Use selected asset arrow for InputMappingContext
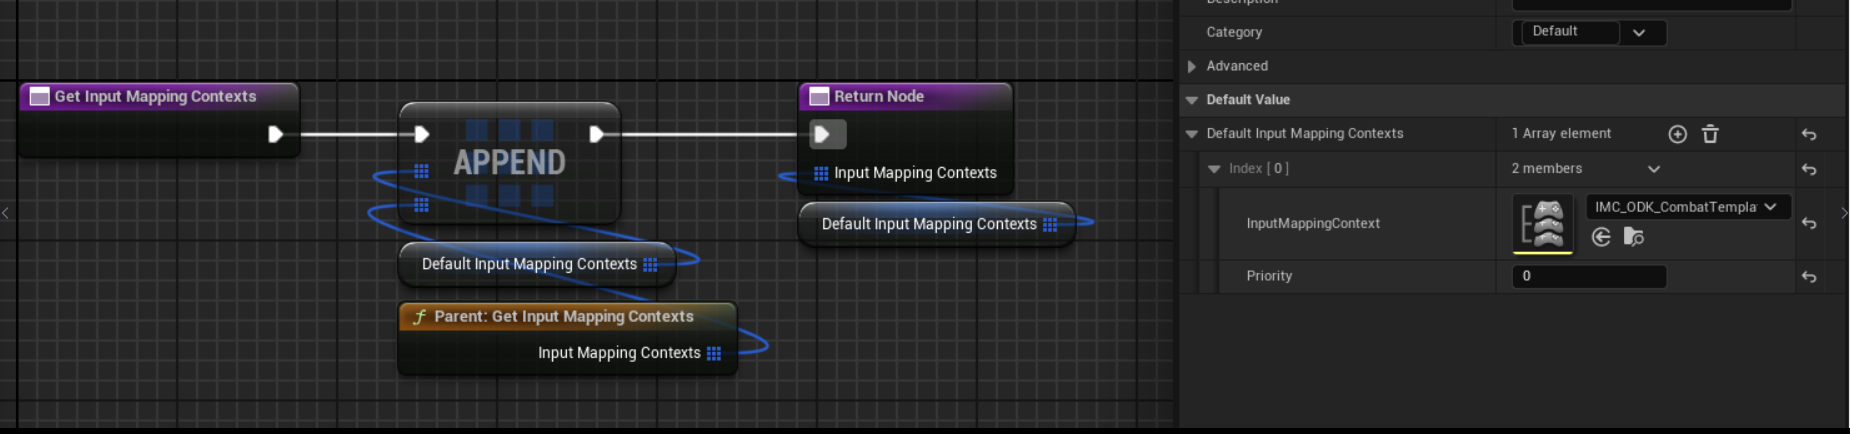The height and width of the screenshot is (434, 1850). (x=1601, y=237)
